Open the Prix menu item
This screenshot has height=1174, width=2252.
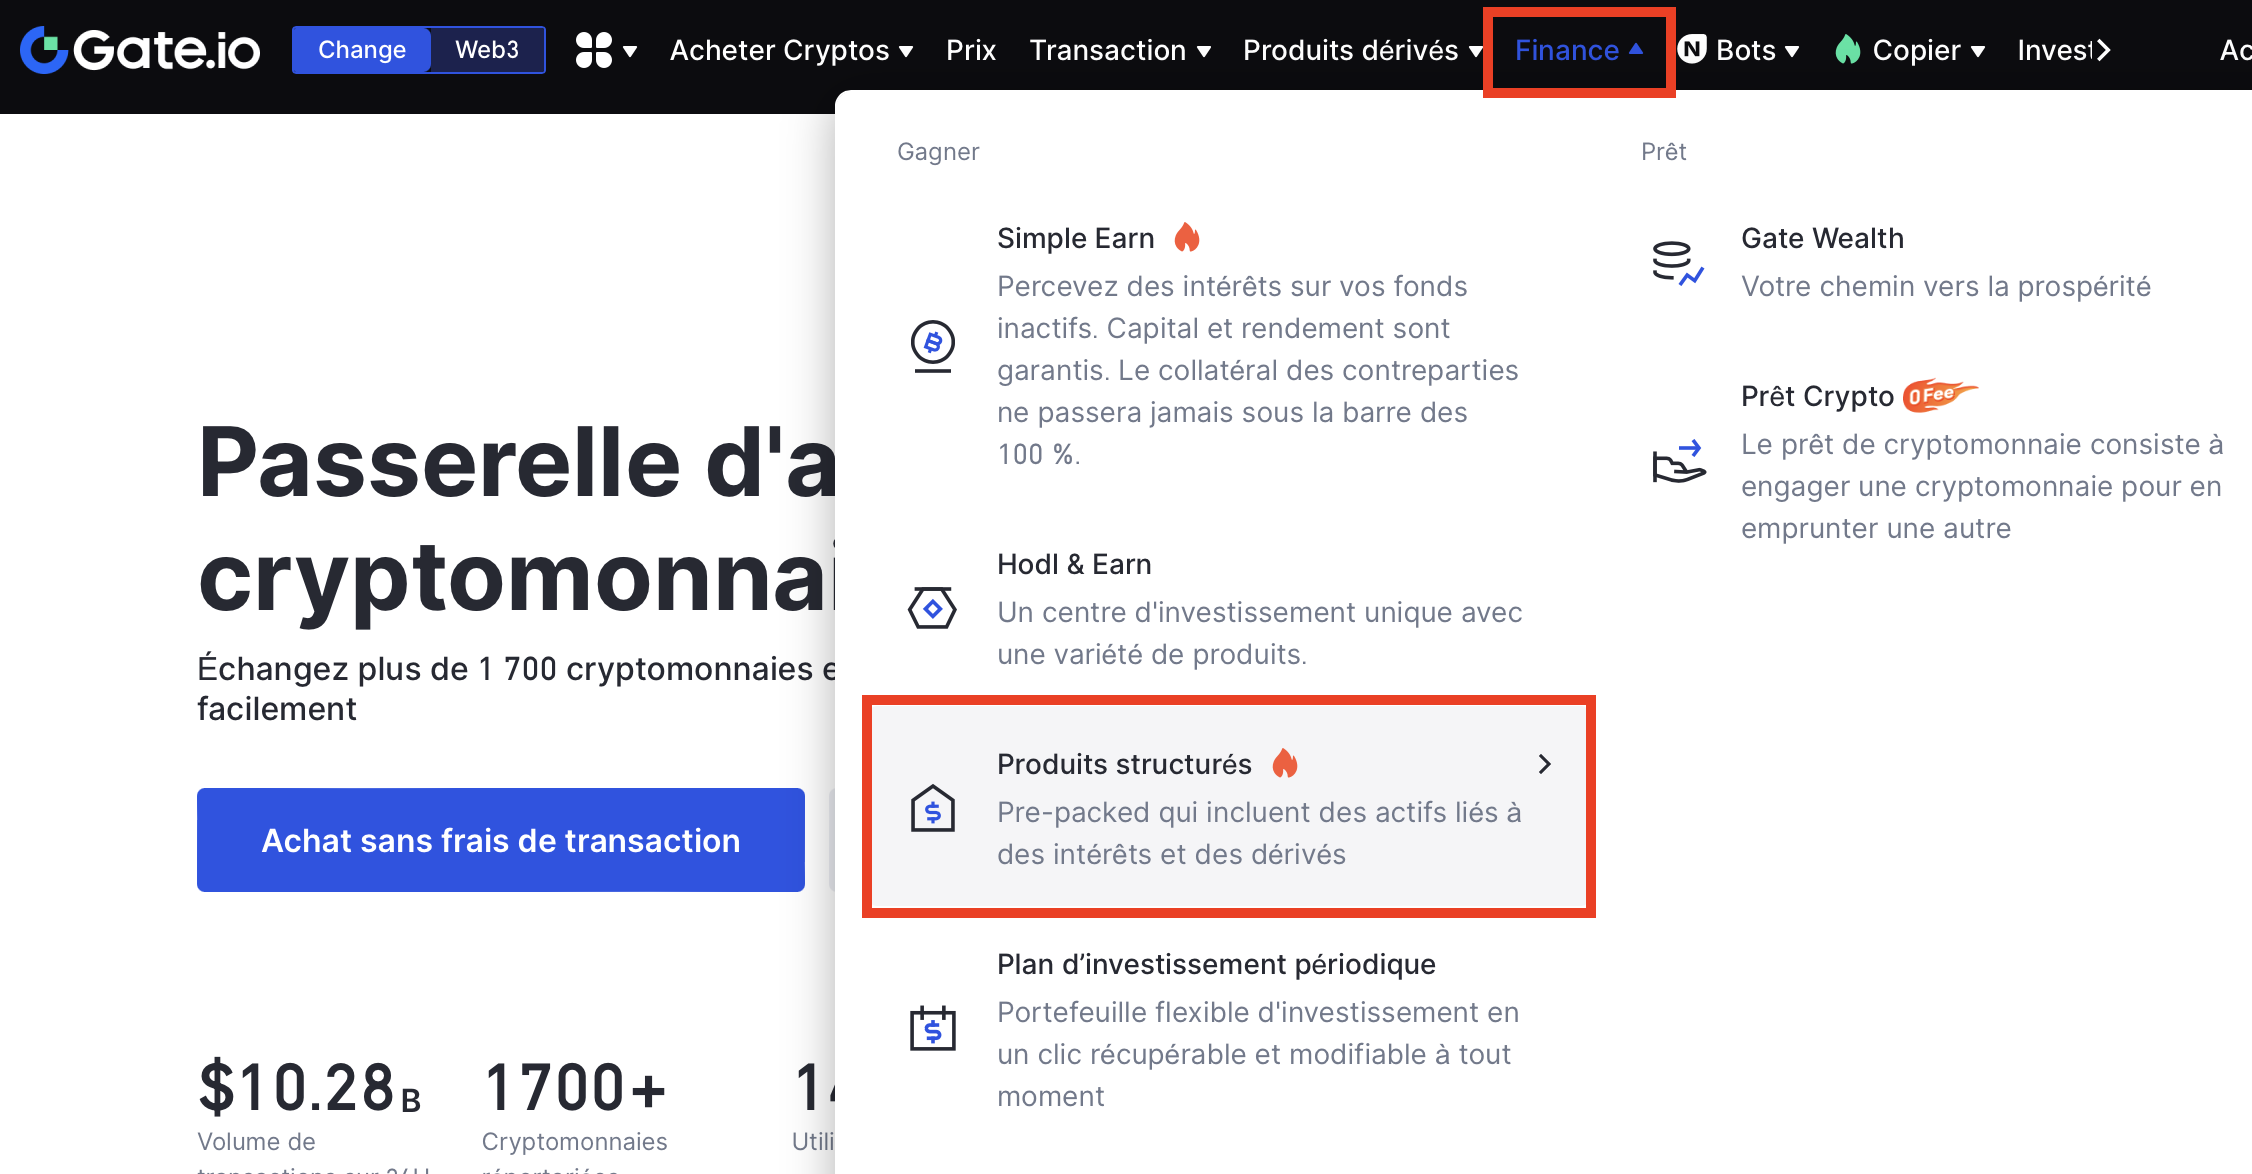[x=971, y=50]
